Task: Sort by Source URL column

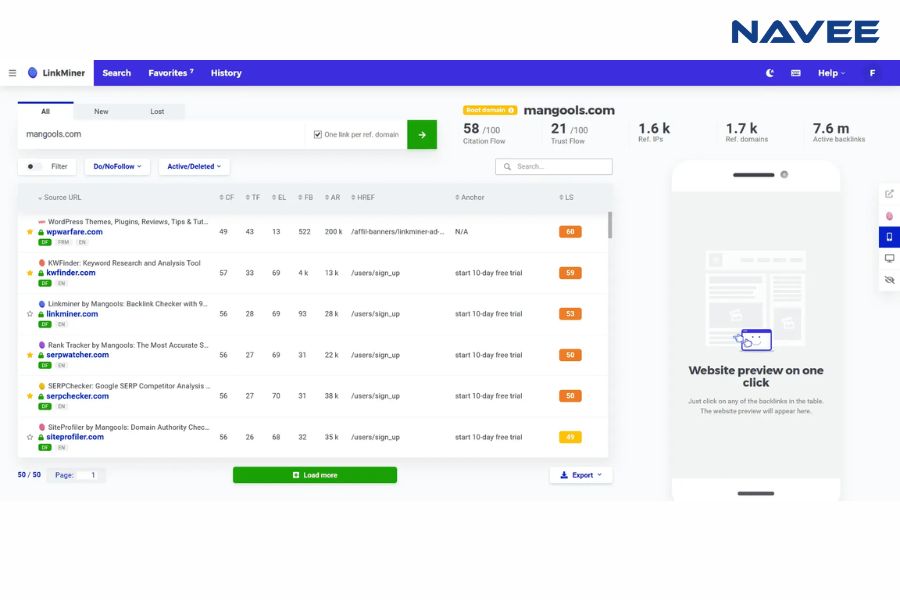Action: (x=60, y=198)
